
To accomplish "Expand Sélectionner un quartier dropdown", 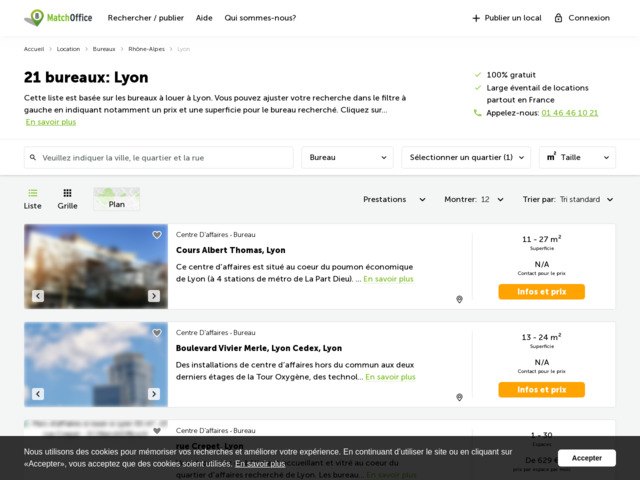I will [466, 158].
